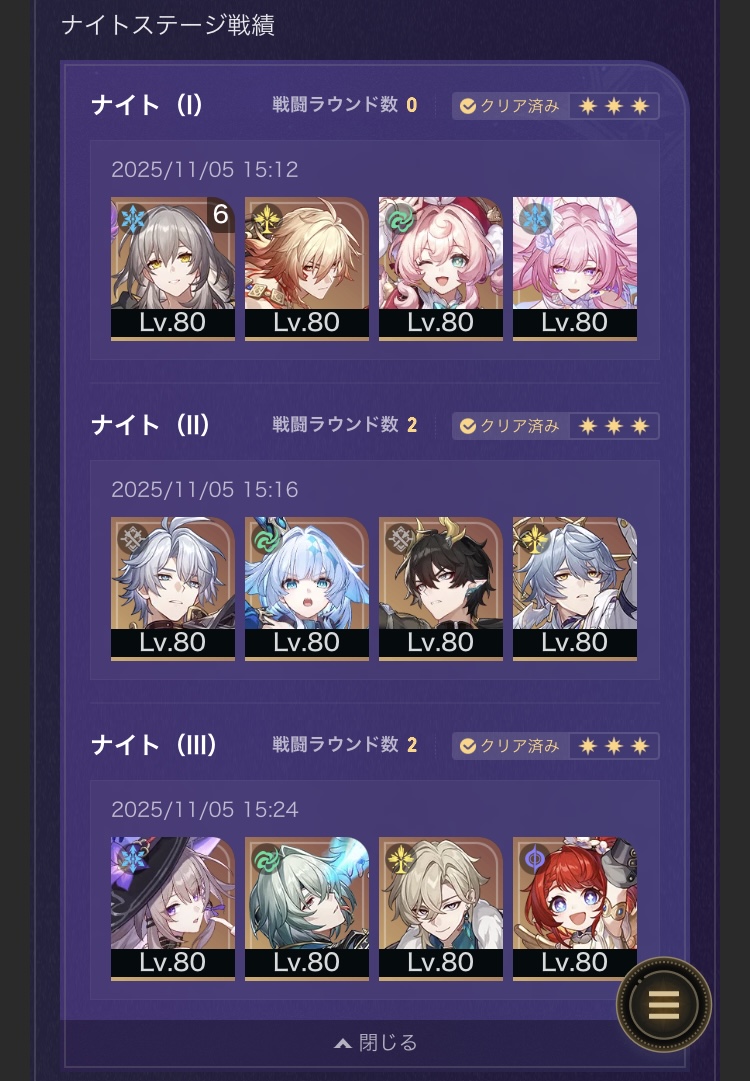Click the Quantum element icon on red-haired character

(534, 858)
